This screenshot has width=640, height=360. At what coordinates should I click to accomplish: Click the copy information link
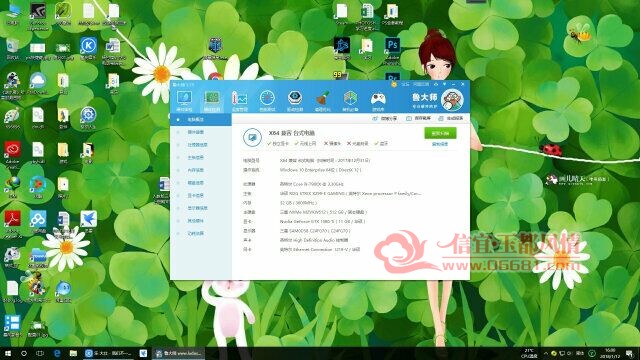click(440, 144)
